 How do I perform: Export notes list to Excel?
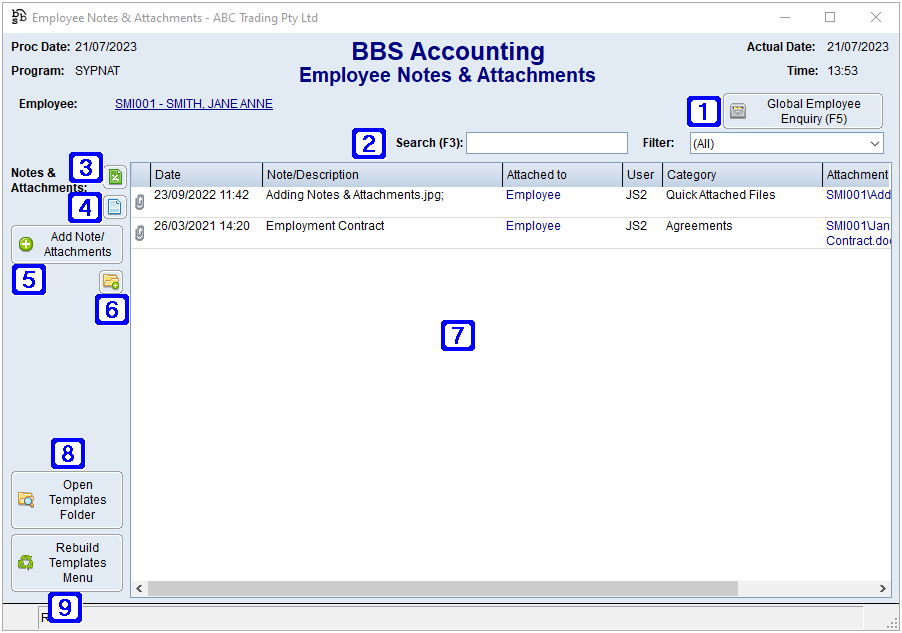coord(115,177)
